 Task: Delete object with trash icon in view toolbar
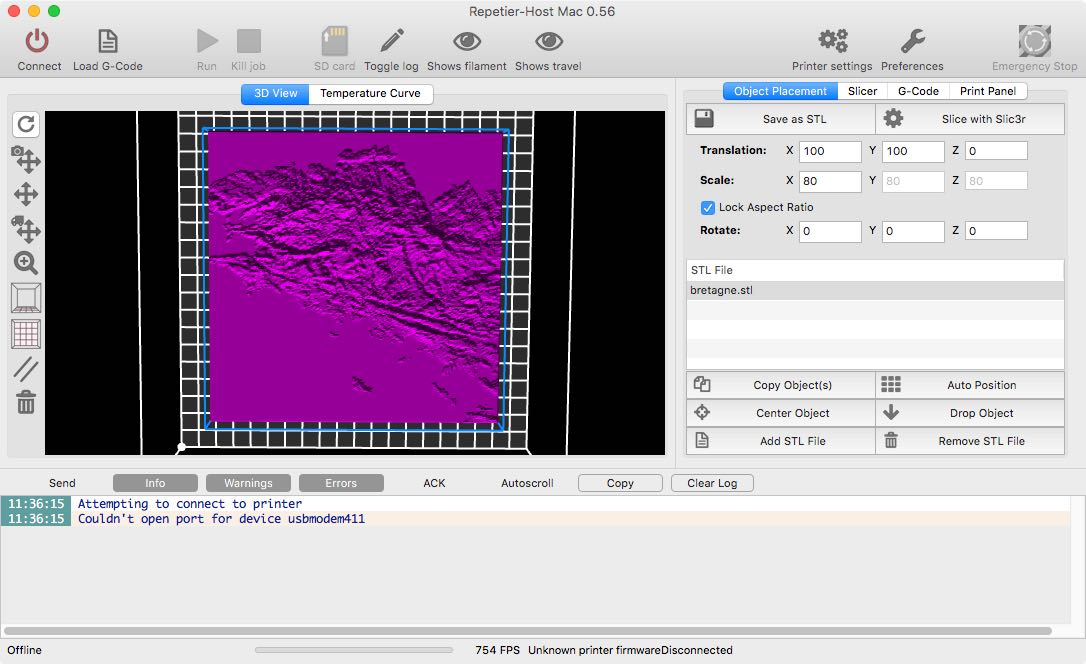coord(26,402)
